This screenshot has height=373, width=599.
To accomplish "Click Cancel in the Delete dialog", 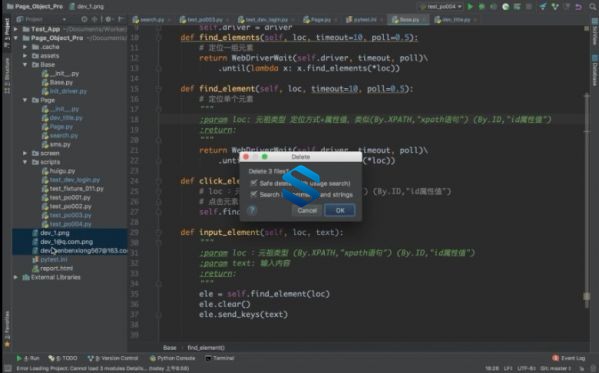I will point(307,210).
